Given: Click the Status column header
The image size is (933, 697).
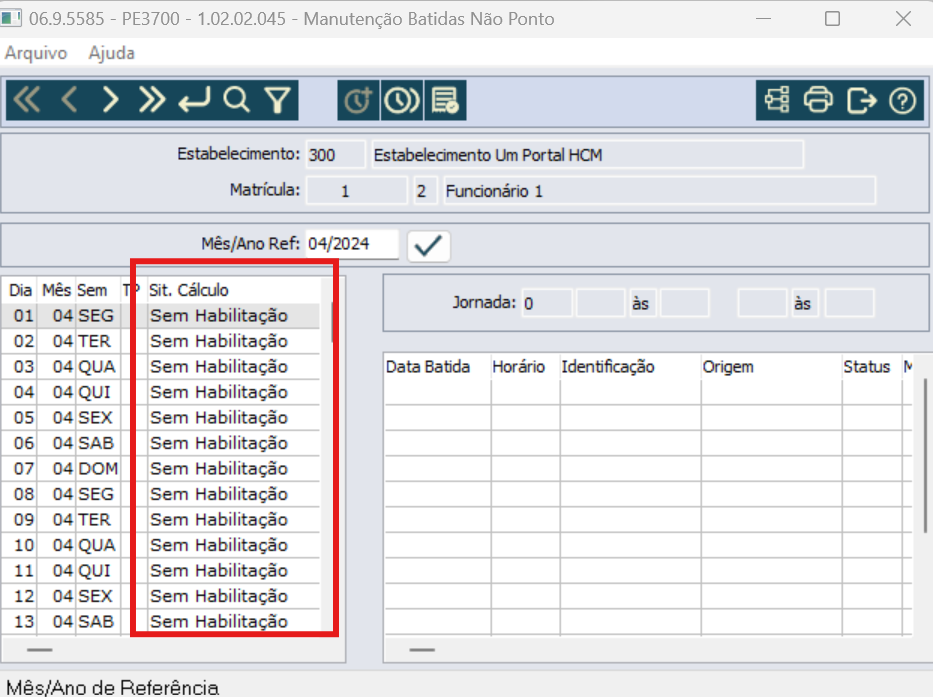Looking at the screenshot, I should pyautogui.click(x=866, y=367).
